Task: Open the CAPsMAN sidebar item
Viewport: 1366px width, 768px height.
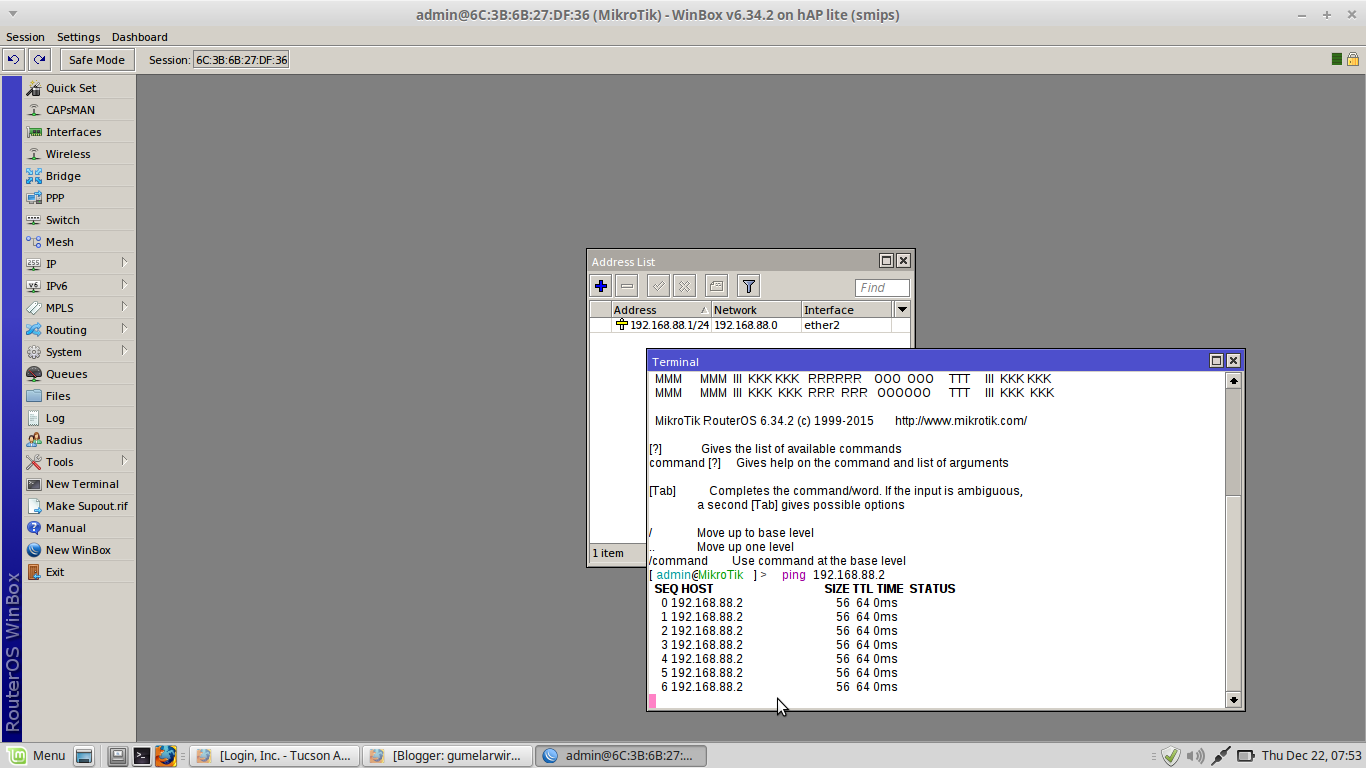Action: coord(79,110)
